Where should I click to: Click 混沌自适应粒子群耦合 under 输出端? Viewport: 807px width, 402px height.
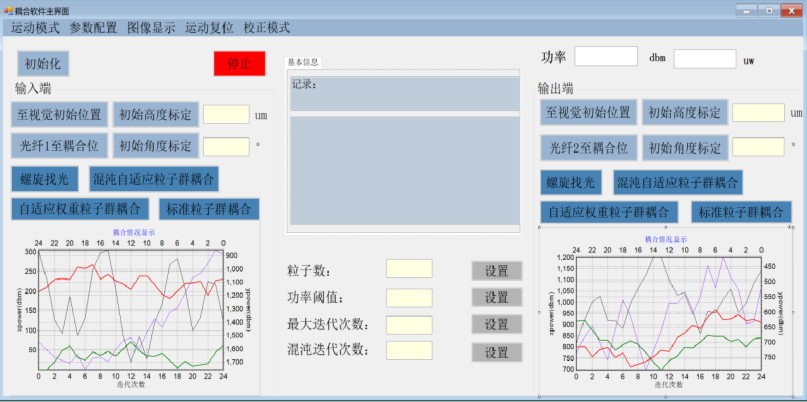point(678,183)
